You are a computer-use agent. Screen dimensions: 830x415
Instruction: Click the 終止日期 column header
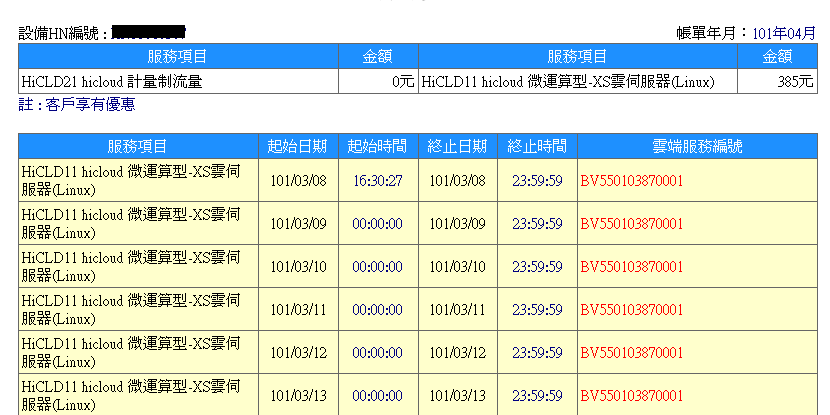tap(458, 146)
